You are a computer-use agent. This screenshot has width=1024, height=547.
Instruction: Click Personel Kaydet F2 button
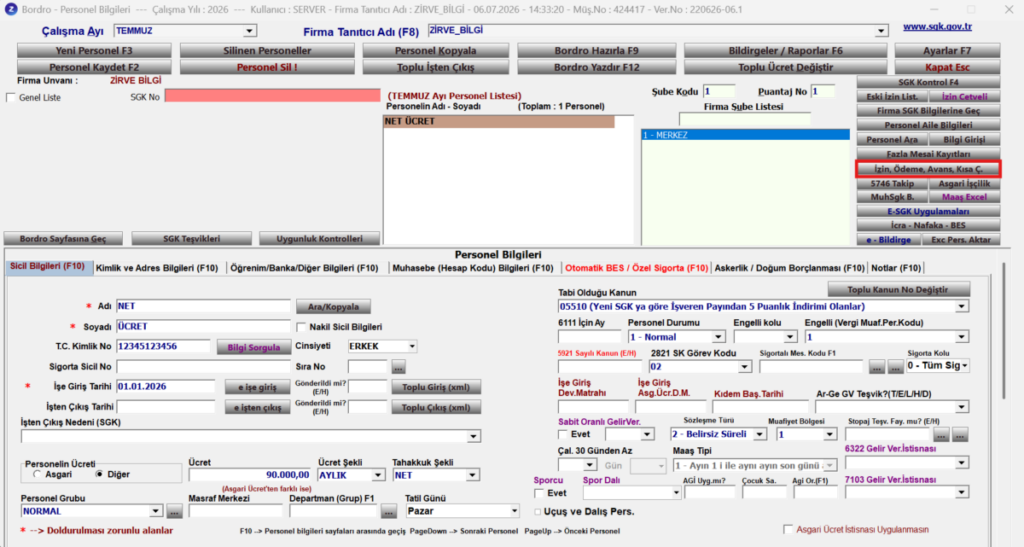click(x=94, y=67)
